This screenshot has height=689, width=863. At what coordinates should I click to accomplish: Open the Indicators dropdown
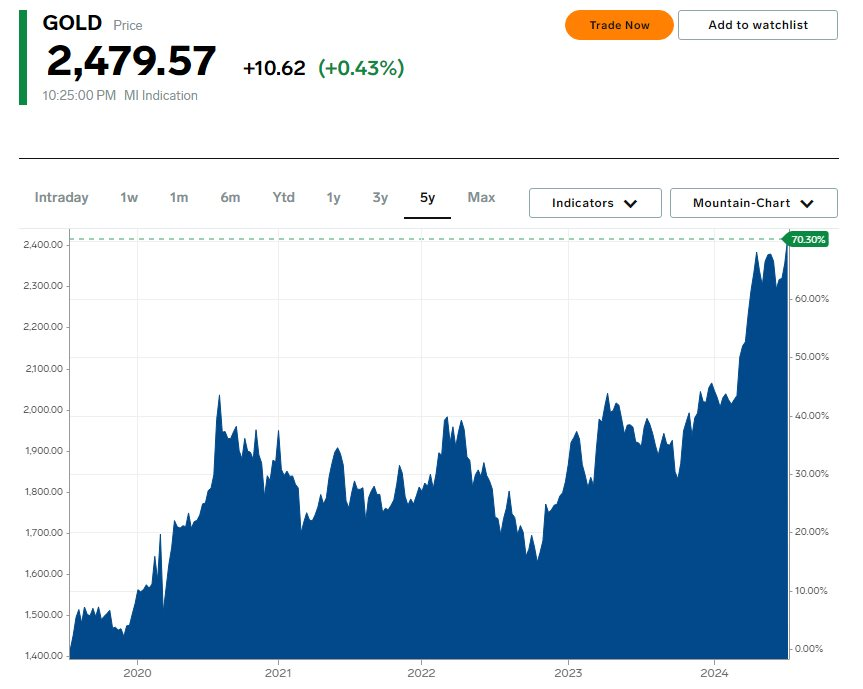coord(595,203)
